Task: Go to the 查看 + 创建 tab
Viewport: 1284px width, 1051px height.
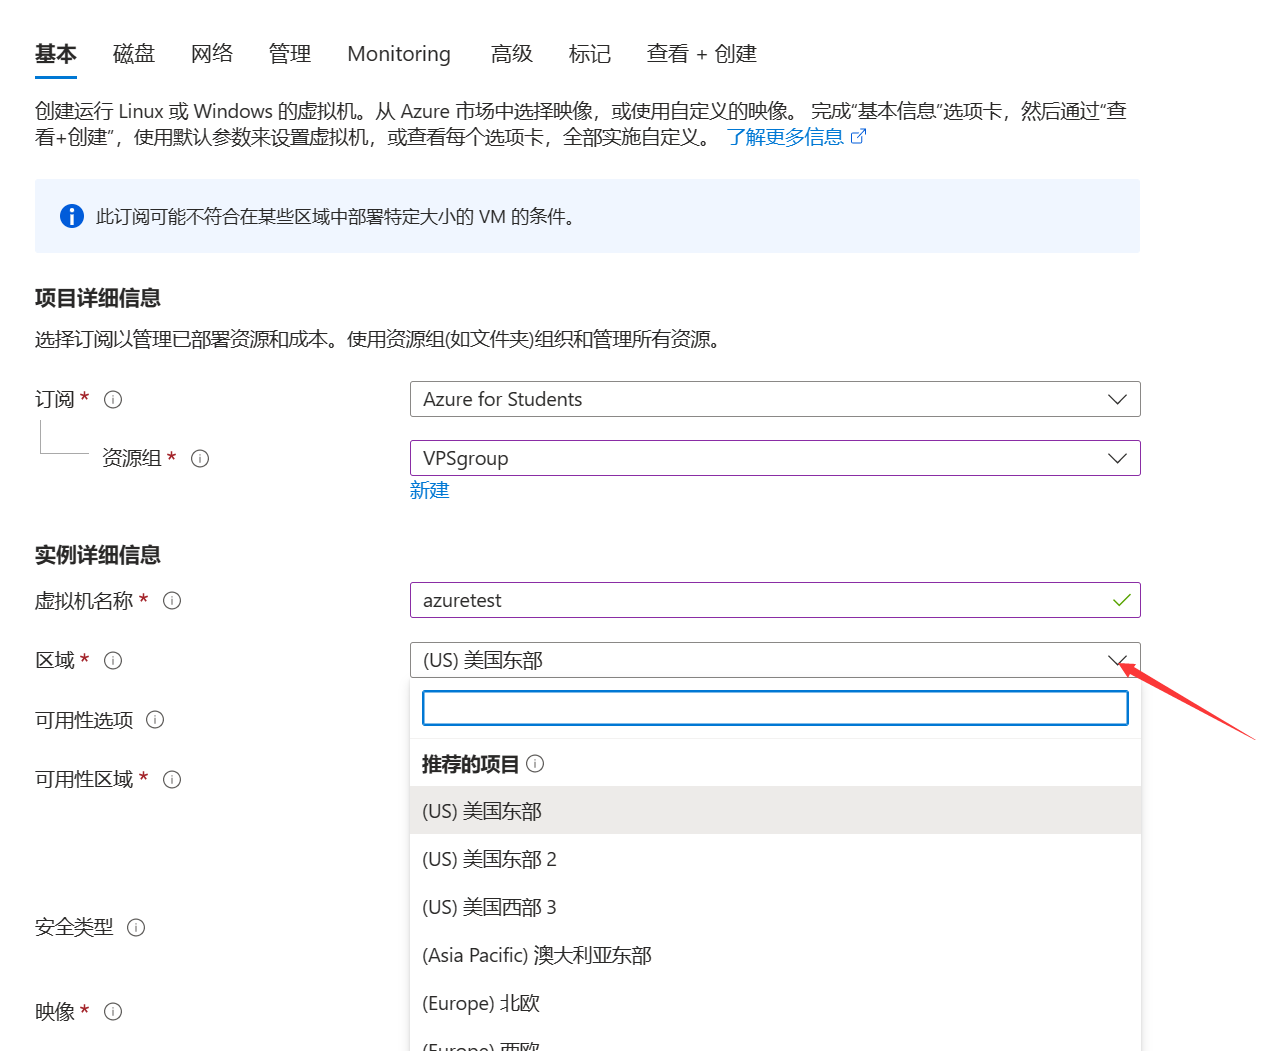Action: coord(702,54)
